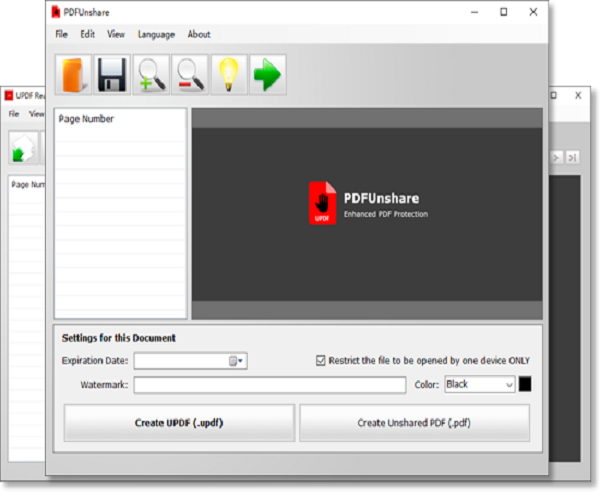The width and height of the screenshot is (600, 500).
Task: Click the zoom out magnifier icon
Action: (x=190, y=75)
